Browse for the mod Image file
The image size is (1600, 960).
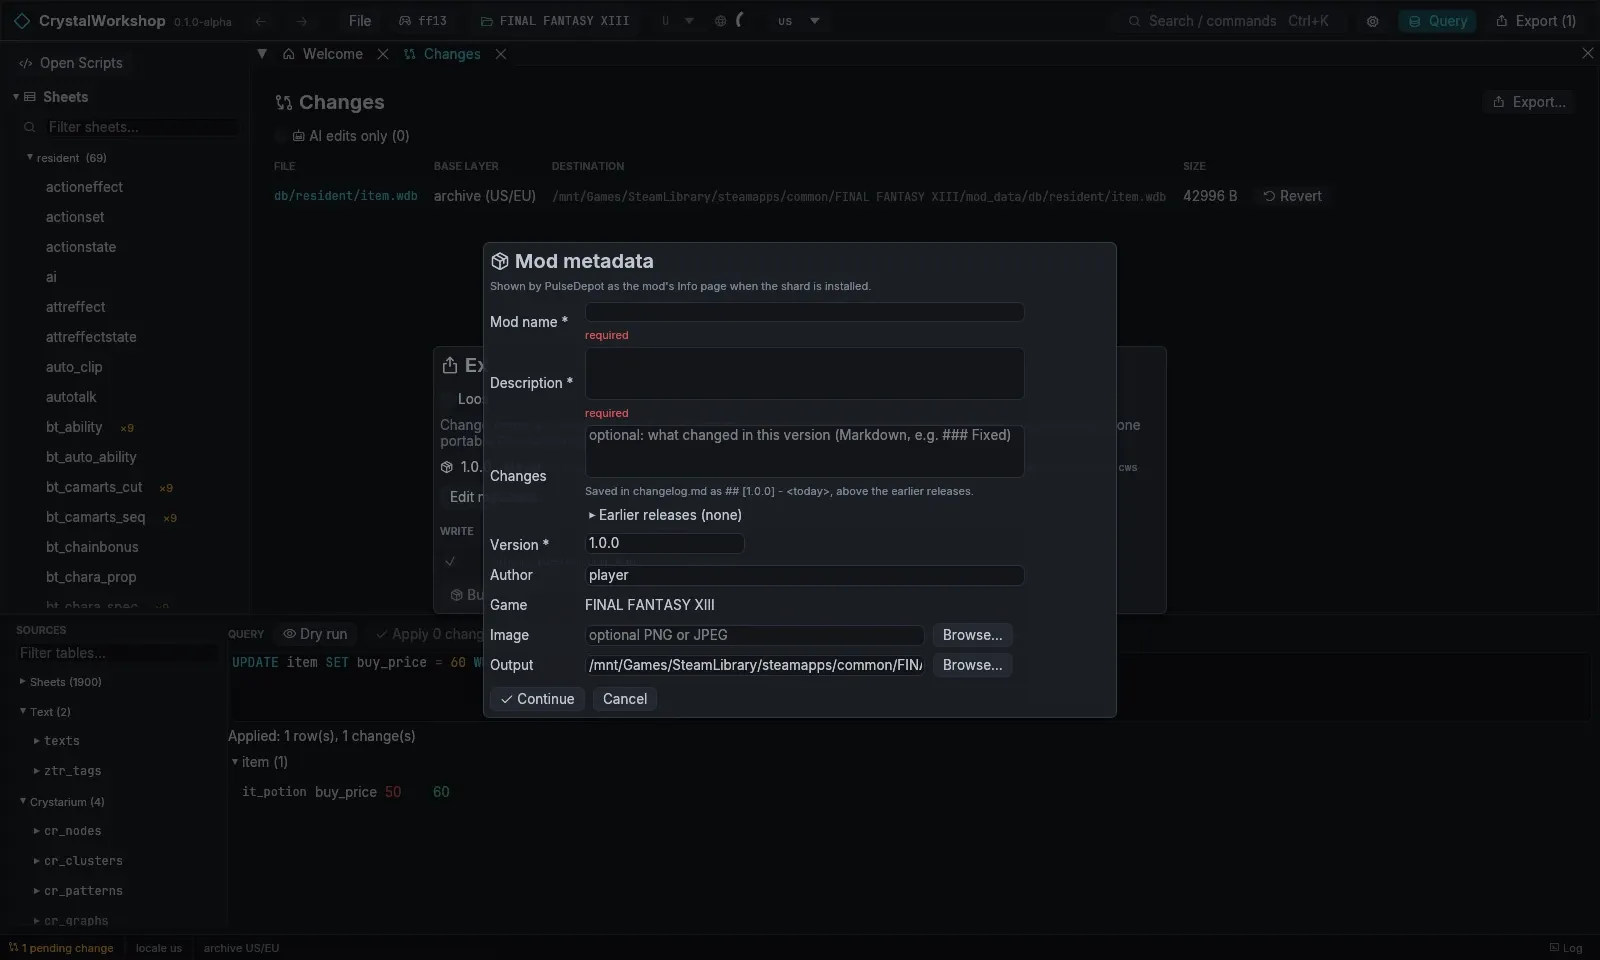point(972,635)
